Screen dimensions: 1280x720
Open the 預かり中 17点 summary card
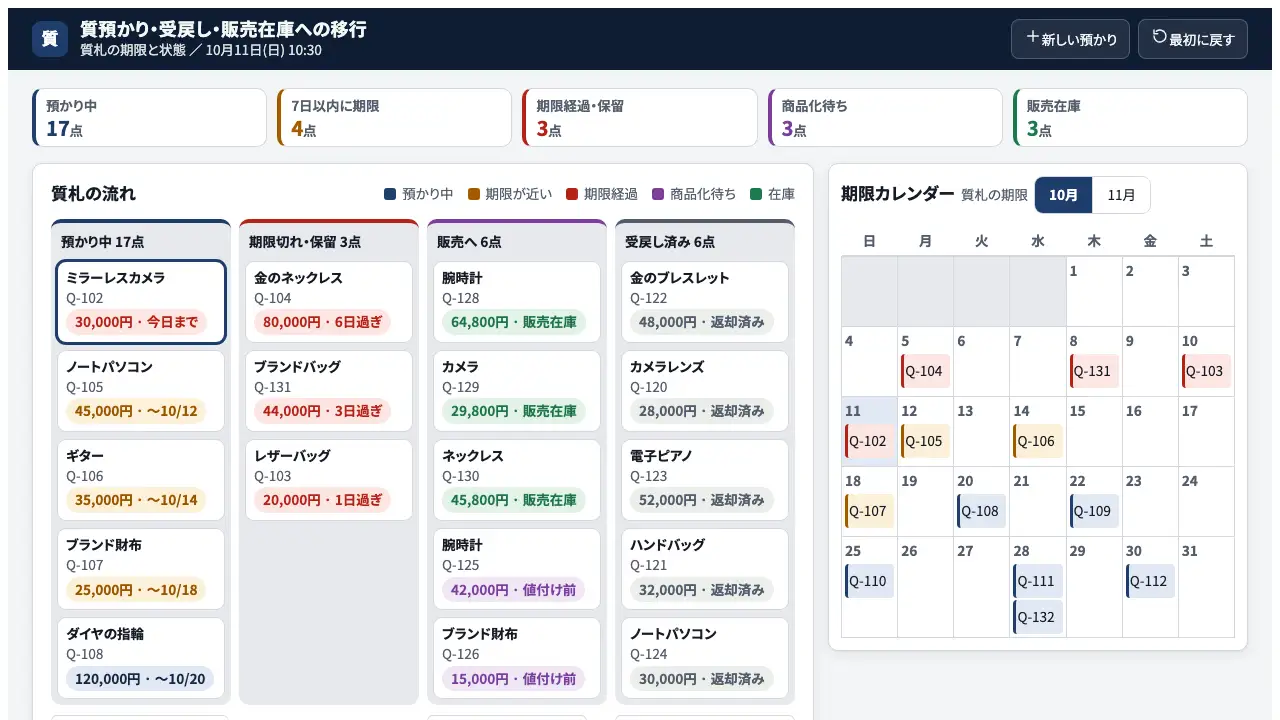point(150,118)
